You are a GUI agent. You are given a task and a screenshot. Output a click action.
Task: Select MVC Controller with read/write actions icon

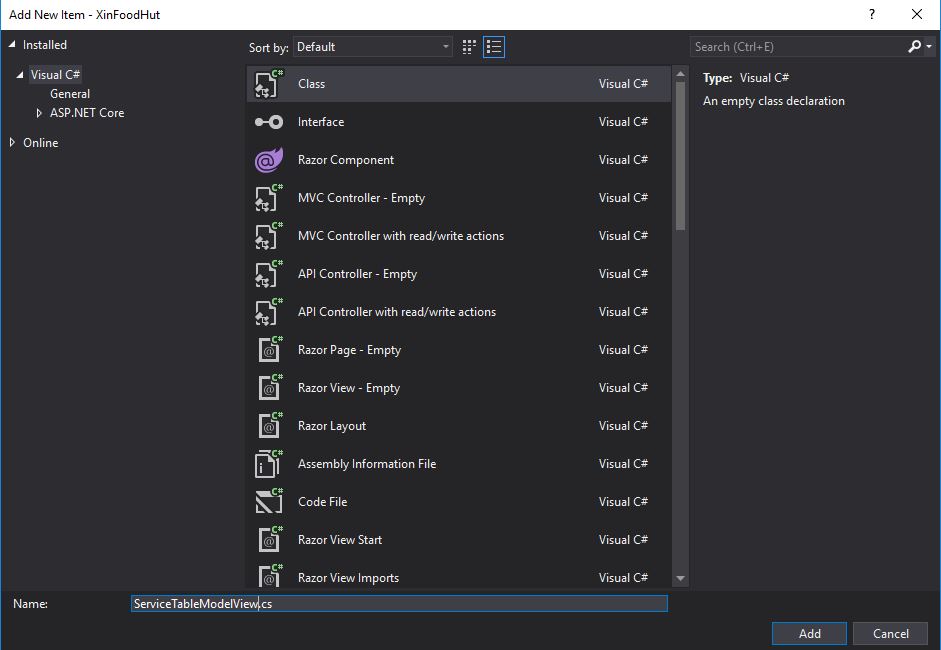(268, 236)
